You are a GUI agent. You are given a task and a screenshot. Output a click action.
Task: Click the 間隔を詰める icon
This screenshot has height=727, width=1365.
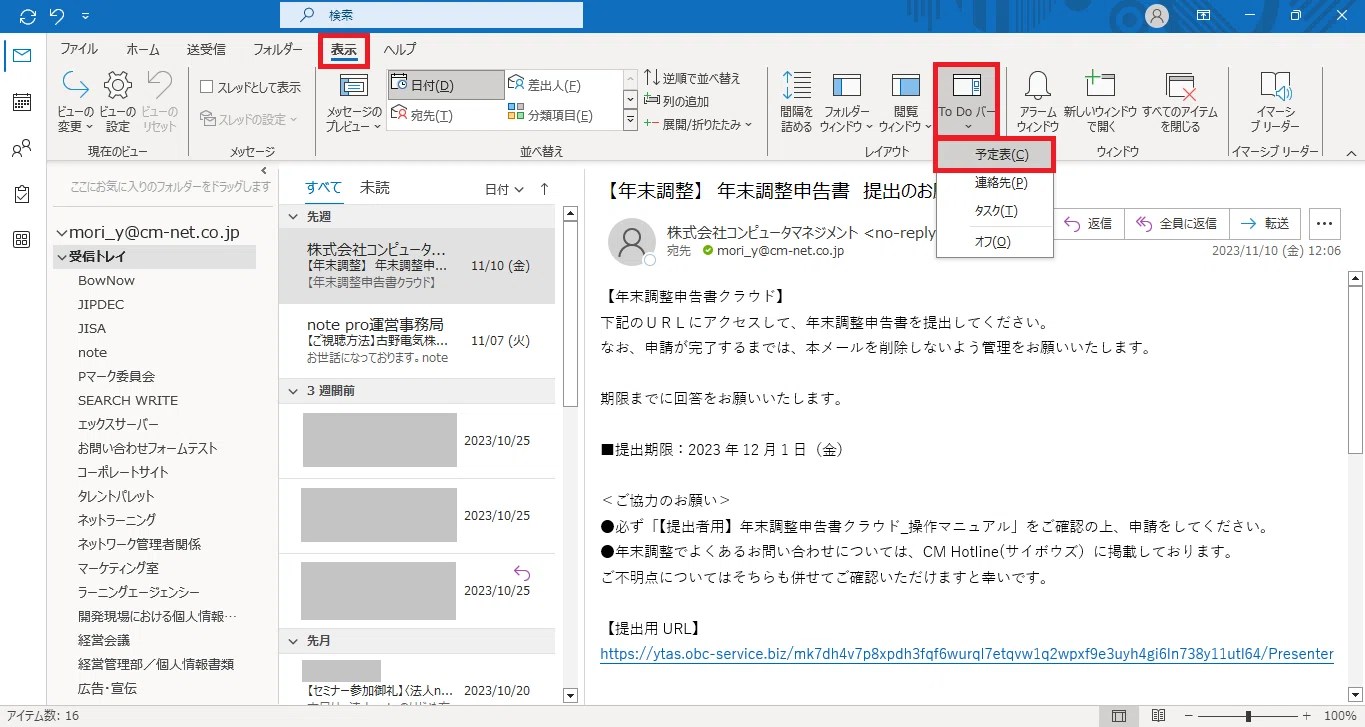point(796,86)
